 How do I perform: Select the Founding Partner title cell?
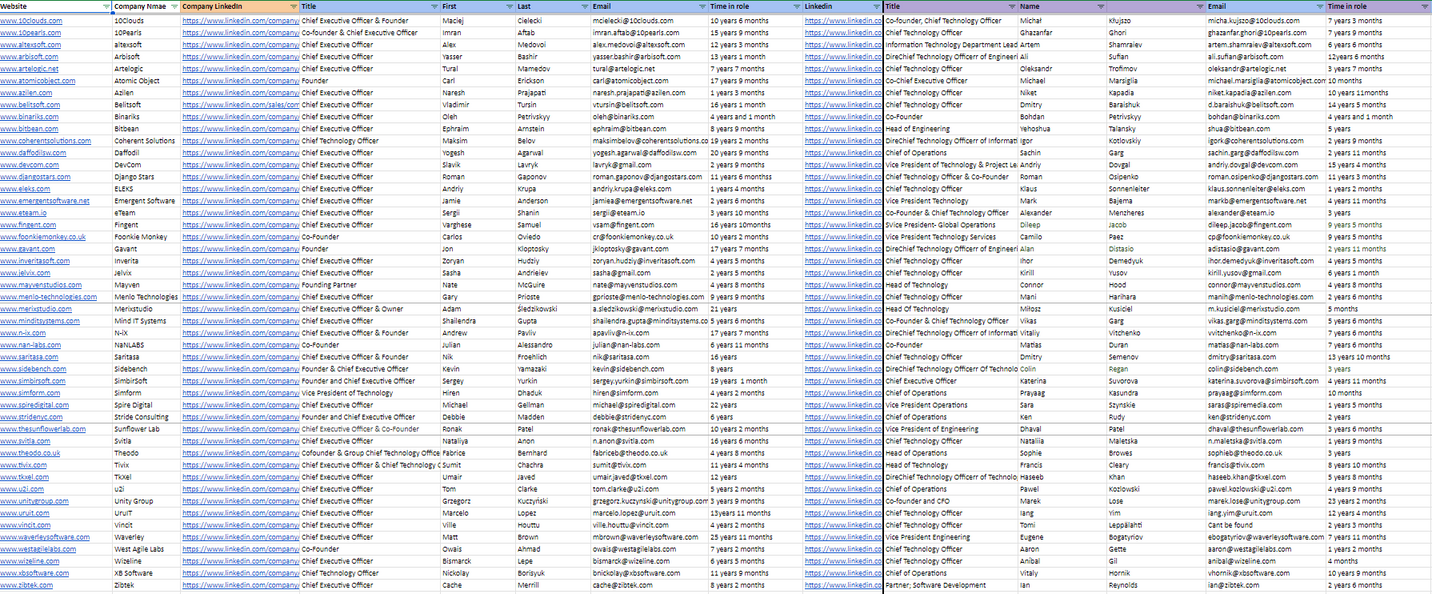[x=370, y=285]
